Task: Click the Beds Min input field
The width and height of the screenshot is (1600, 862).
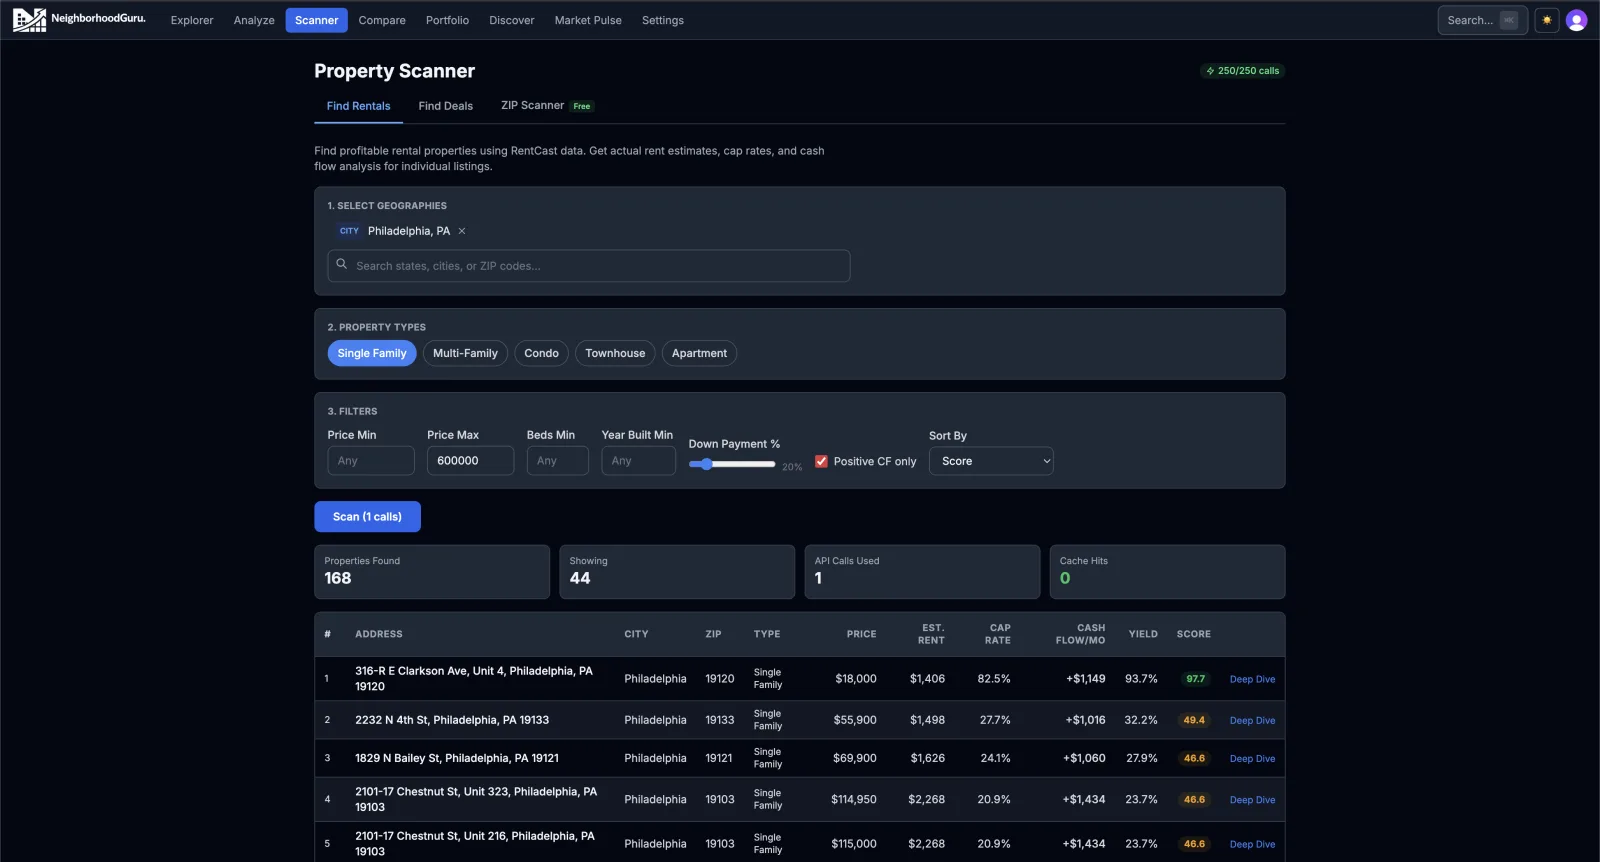Action: point(558,461)
